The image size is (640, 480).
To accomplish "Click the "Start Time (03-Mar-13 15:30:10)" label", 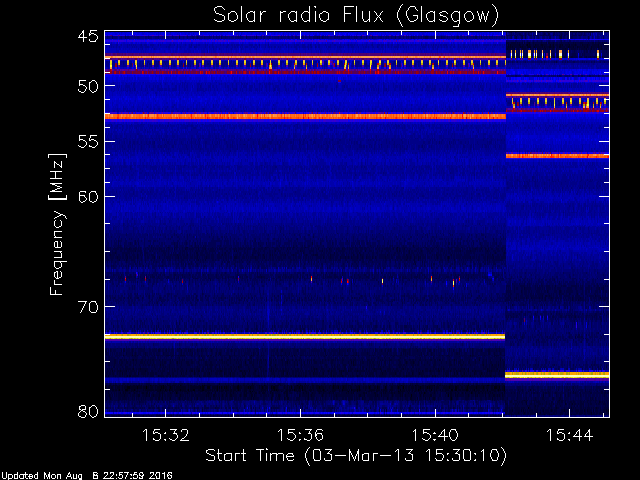I will [356, 456].
